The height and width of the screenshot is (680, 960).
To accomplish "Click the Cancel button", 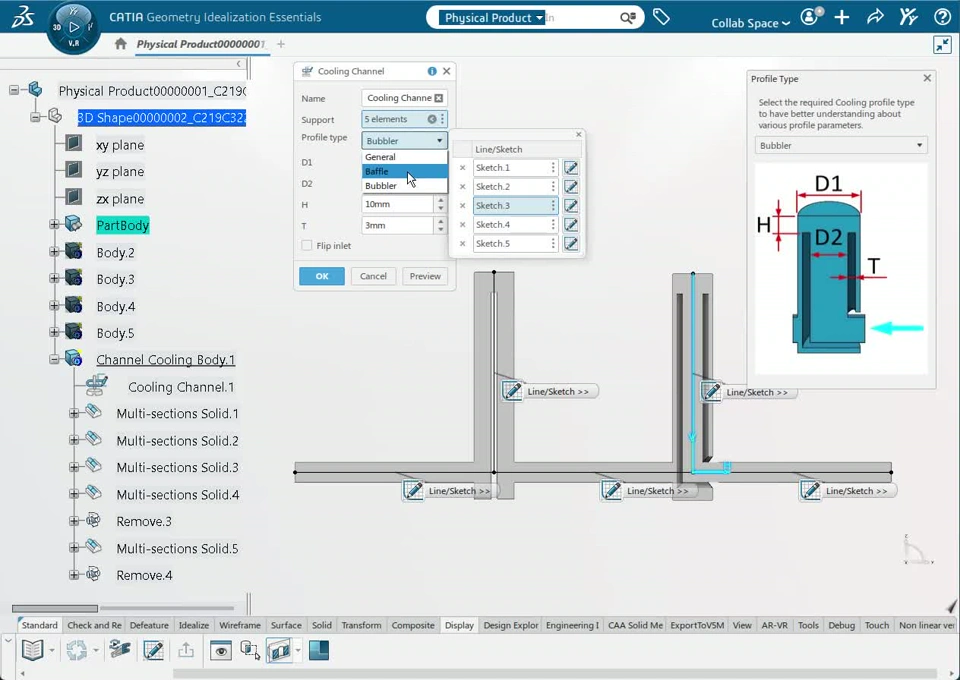I will click(x=373, y=276).
